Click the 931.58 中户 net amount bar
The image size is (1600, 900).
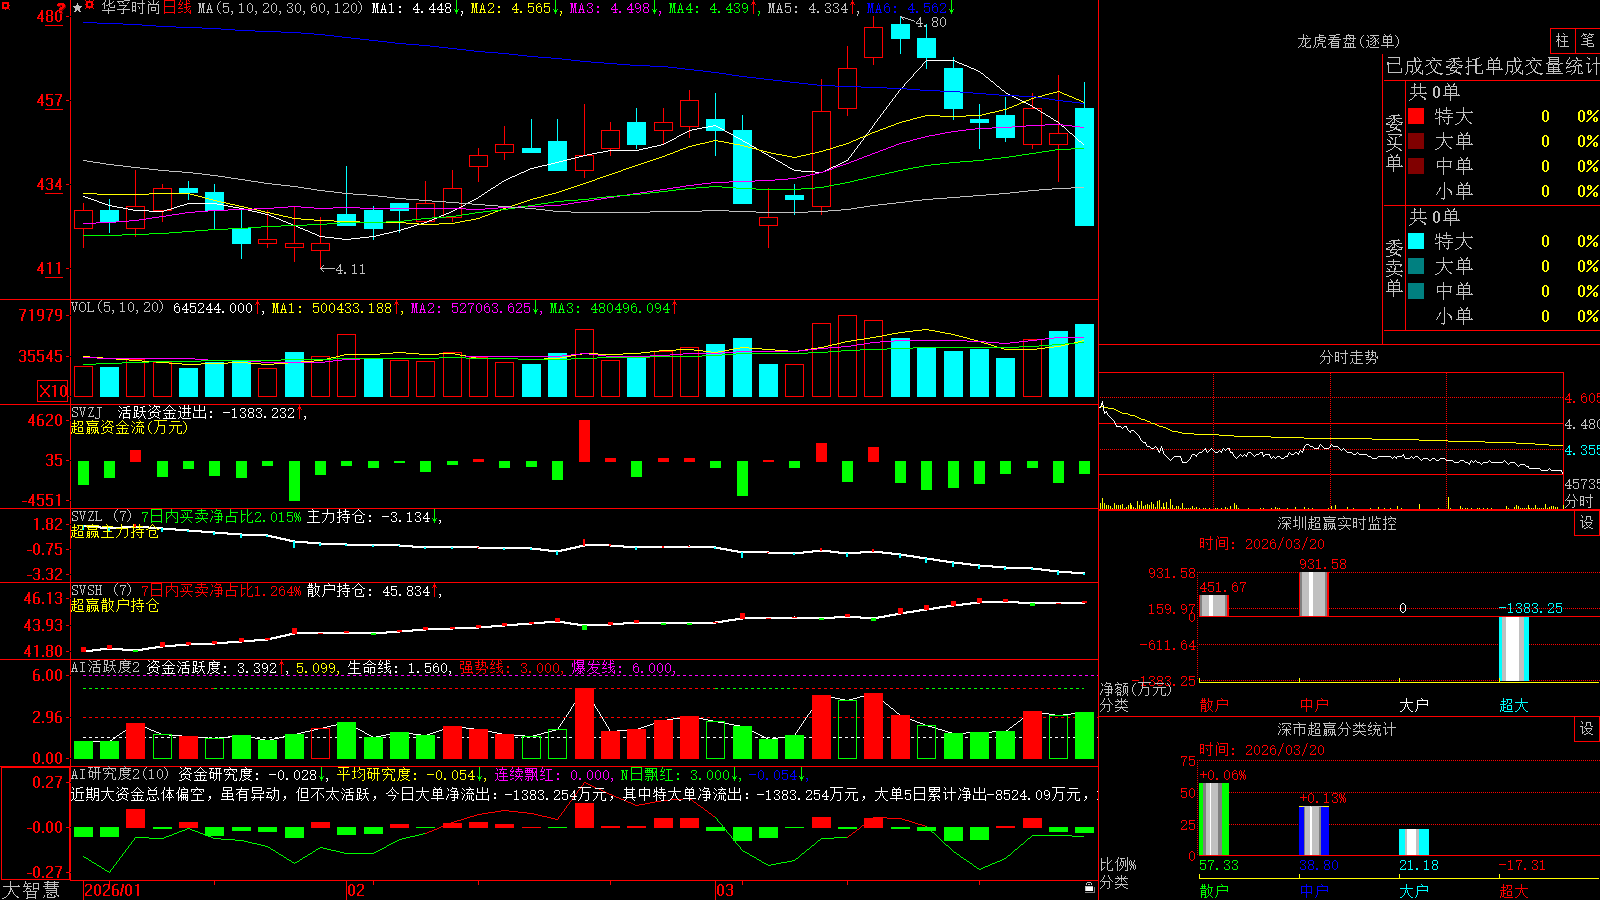pos(1314,594)
